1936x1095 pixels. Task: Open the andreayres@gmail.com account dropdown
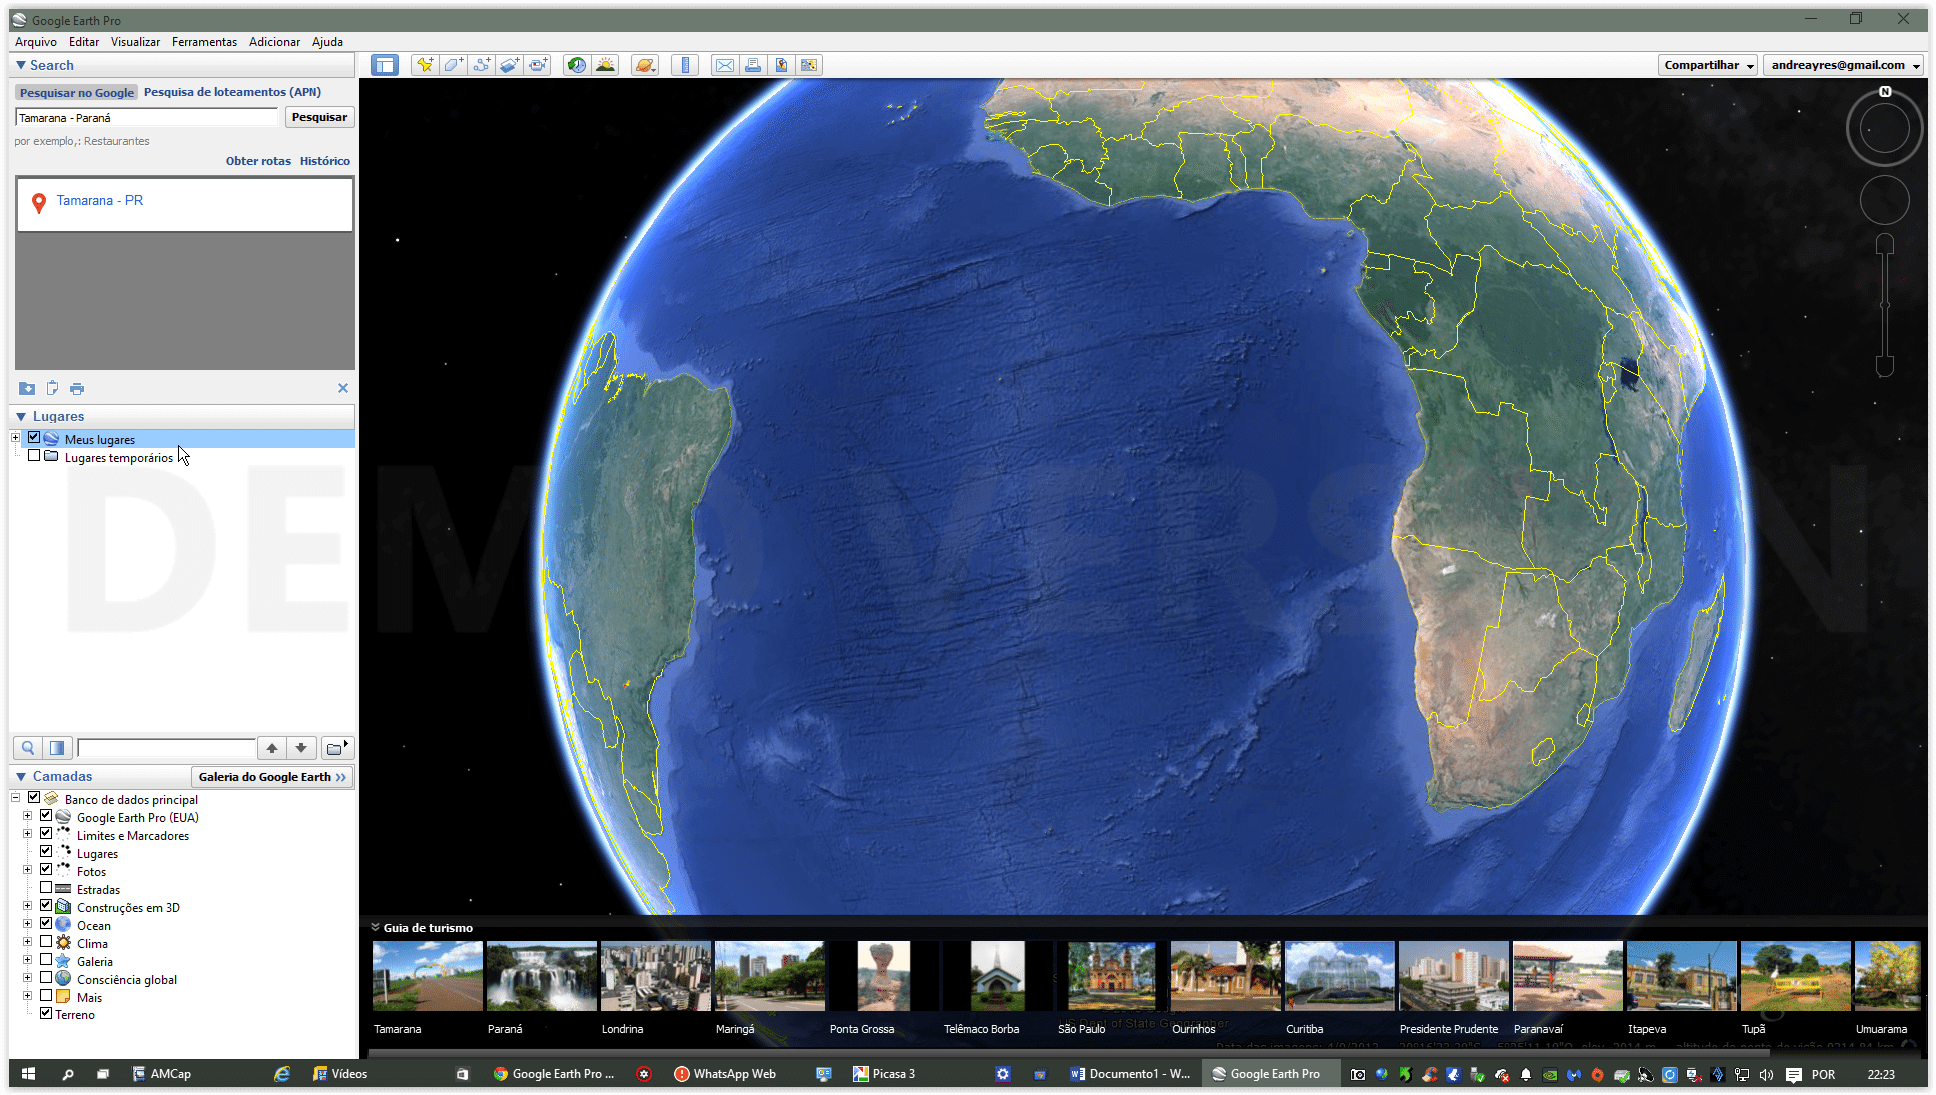pyautogui.click(x=1845, y=65)
